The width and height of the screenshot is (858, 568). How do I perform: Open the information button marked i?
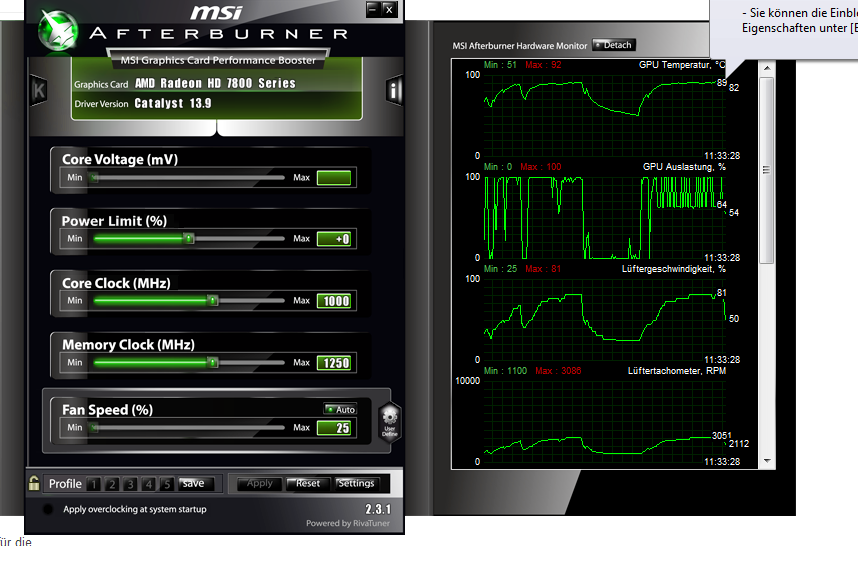click(393, 90)
